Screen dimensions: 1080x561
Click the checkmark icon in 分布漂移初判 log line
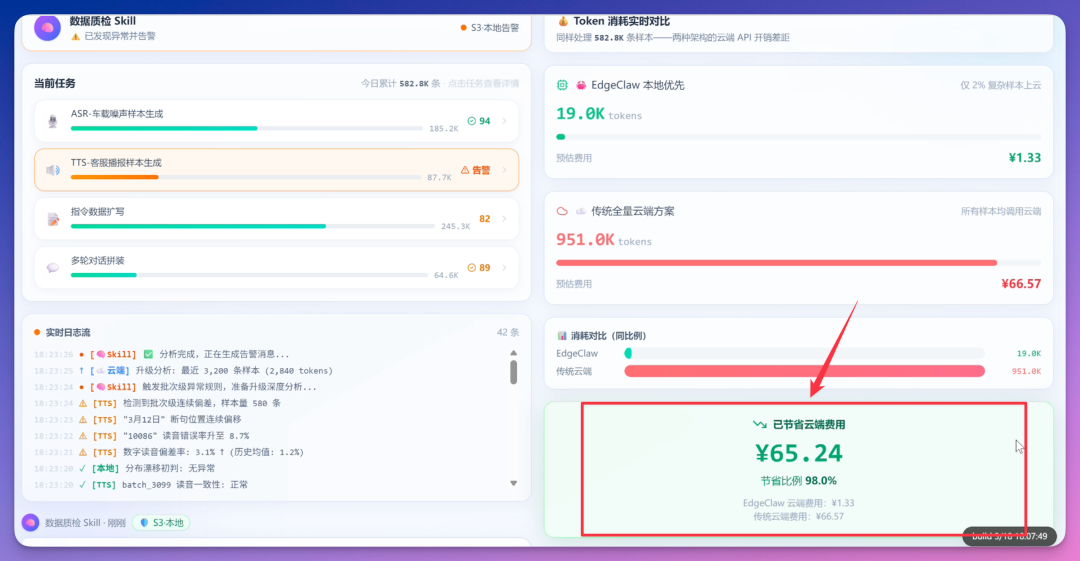83,469
